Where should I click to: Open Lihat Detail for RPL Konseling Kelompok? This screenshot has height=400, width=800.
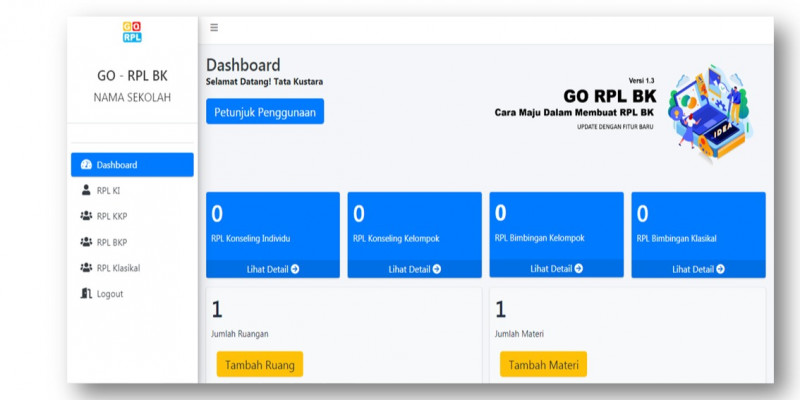pyautogui.click(x=415, y=269)
